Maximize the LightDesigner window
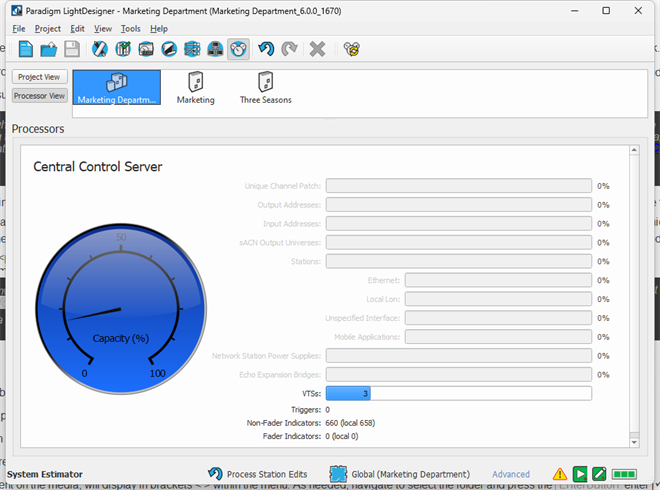Screen dimensions: 660x490 606,11
